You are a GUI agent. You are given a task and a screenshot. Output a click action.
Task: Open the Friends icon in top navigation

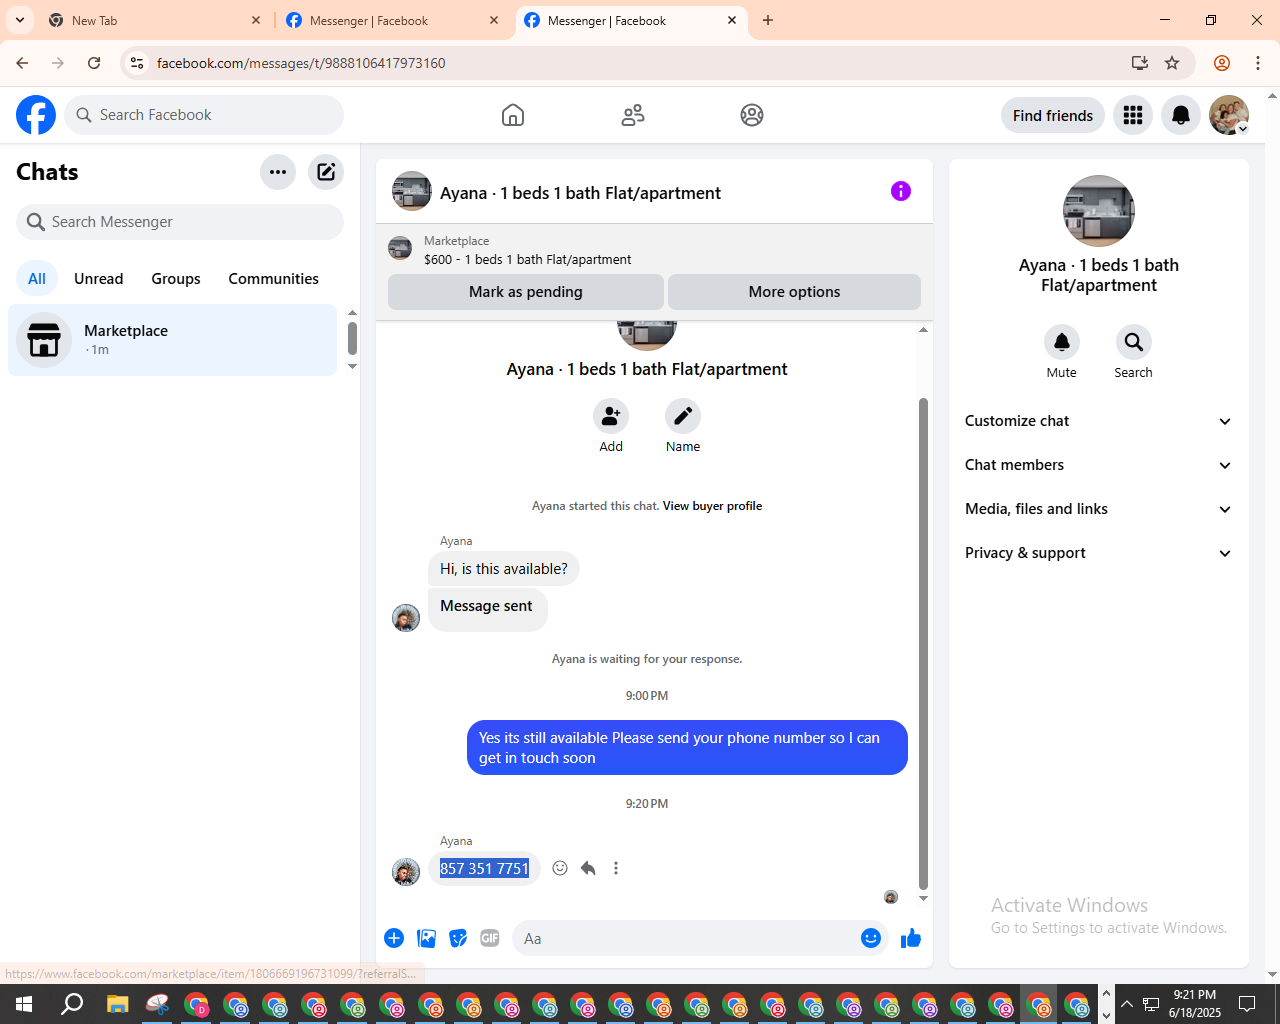click(x=633, y=115)
